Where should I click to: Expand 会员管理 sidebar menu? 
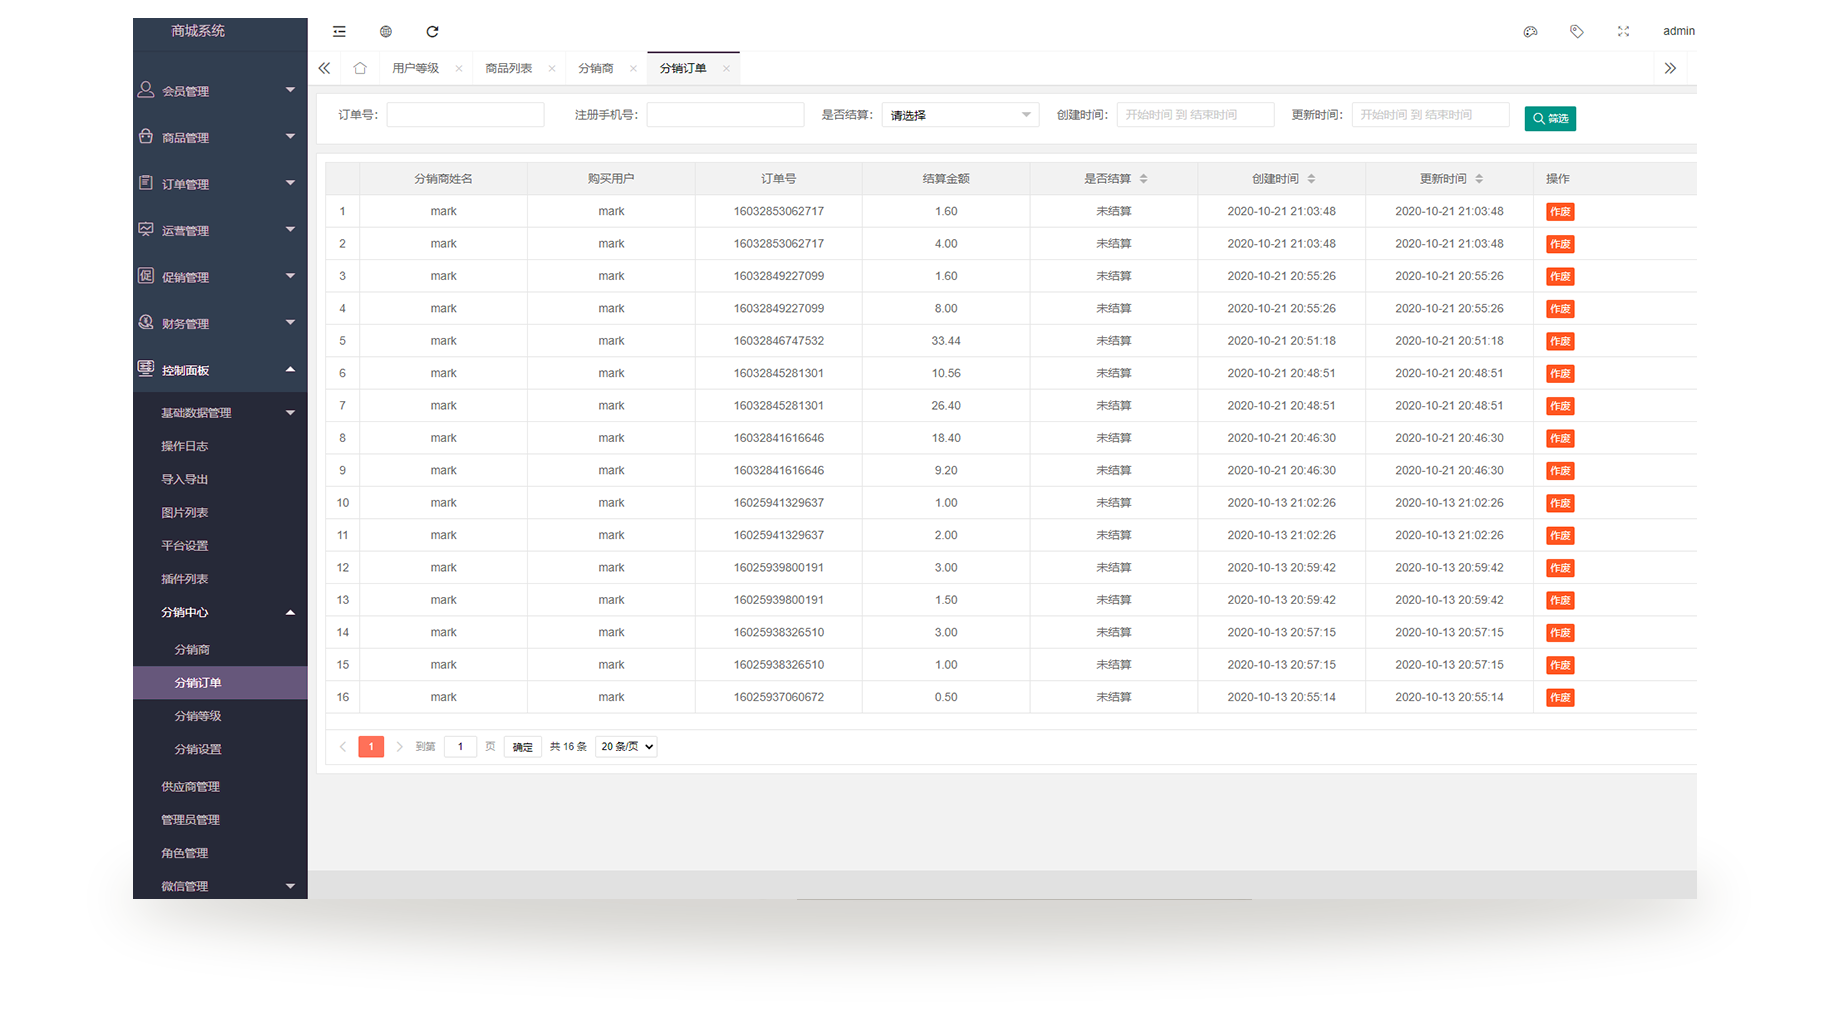click(x=220, y=91)
